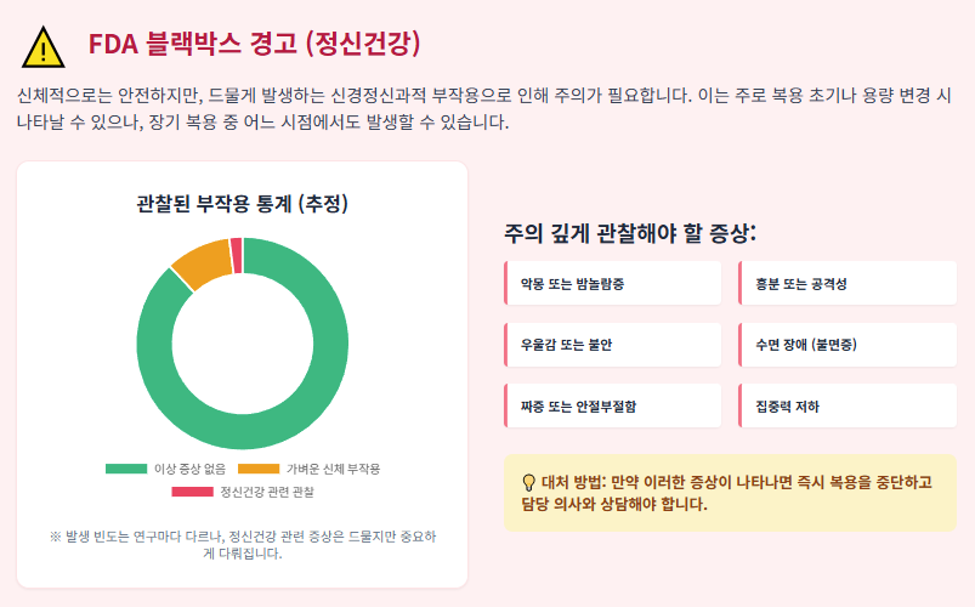Select the 수면 장애 (불면증) symptom card

848,345
